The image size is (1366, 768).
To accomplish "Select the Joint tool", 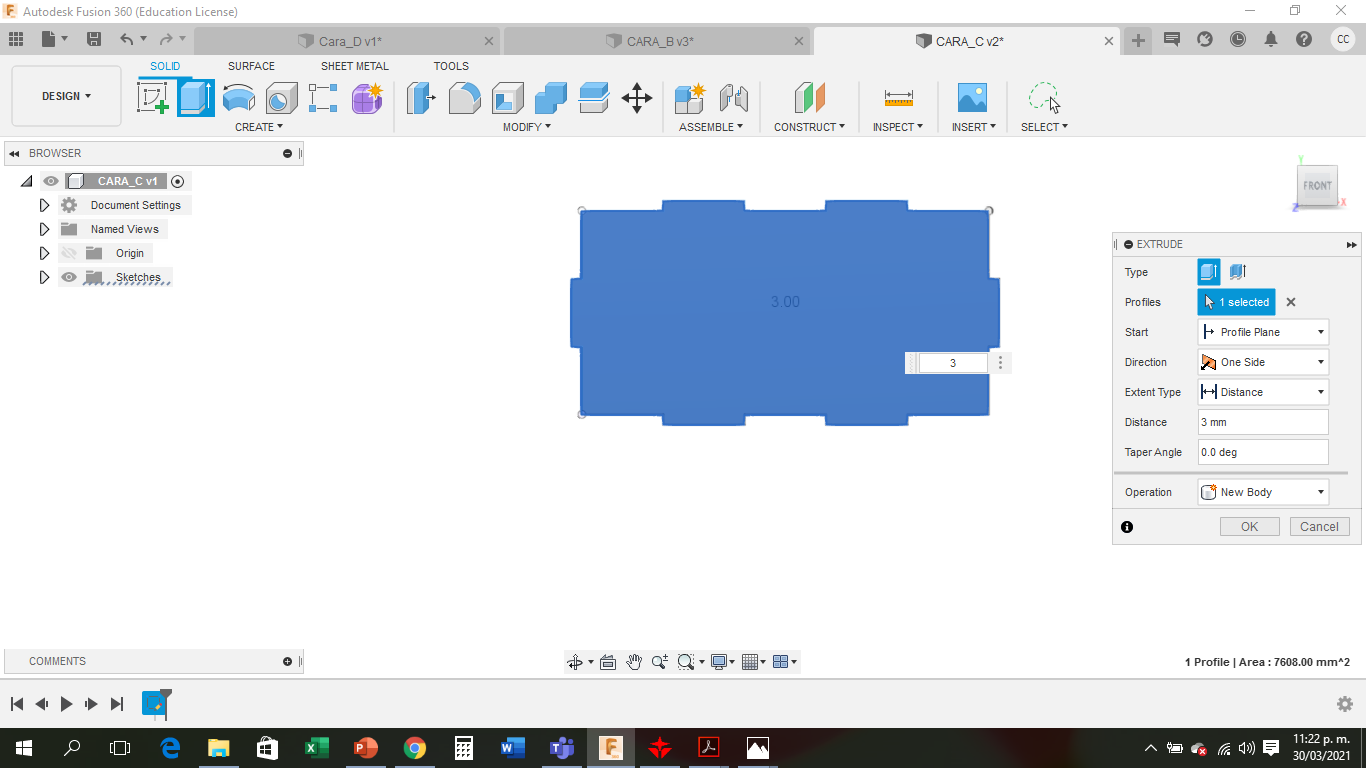I will pos(734,98).
